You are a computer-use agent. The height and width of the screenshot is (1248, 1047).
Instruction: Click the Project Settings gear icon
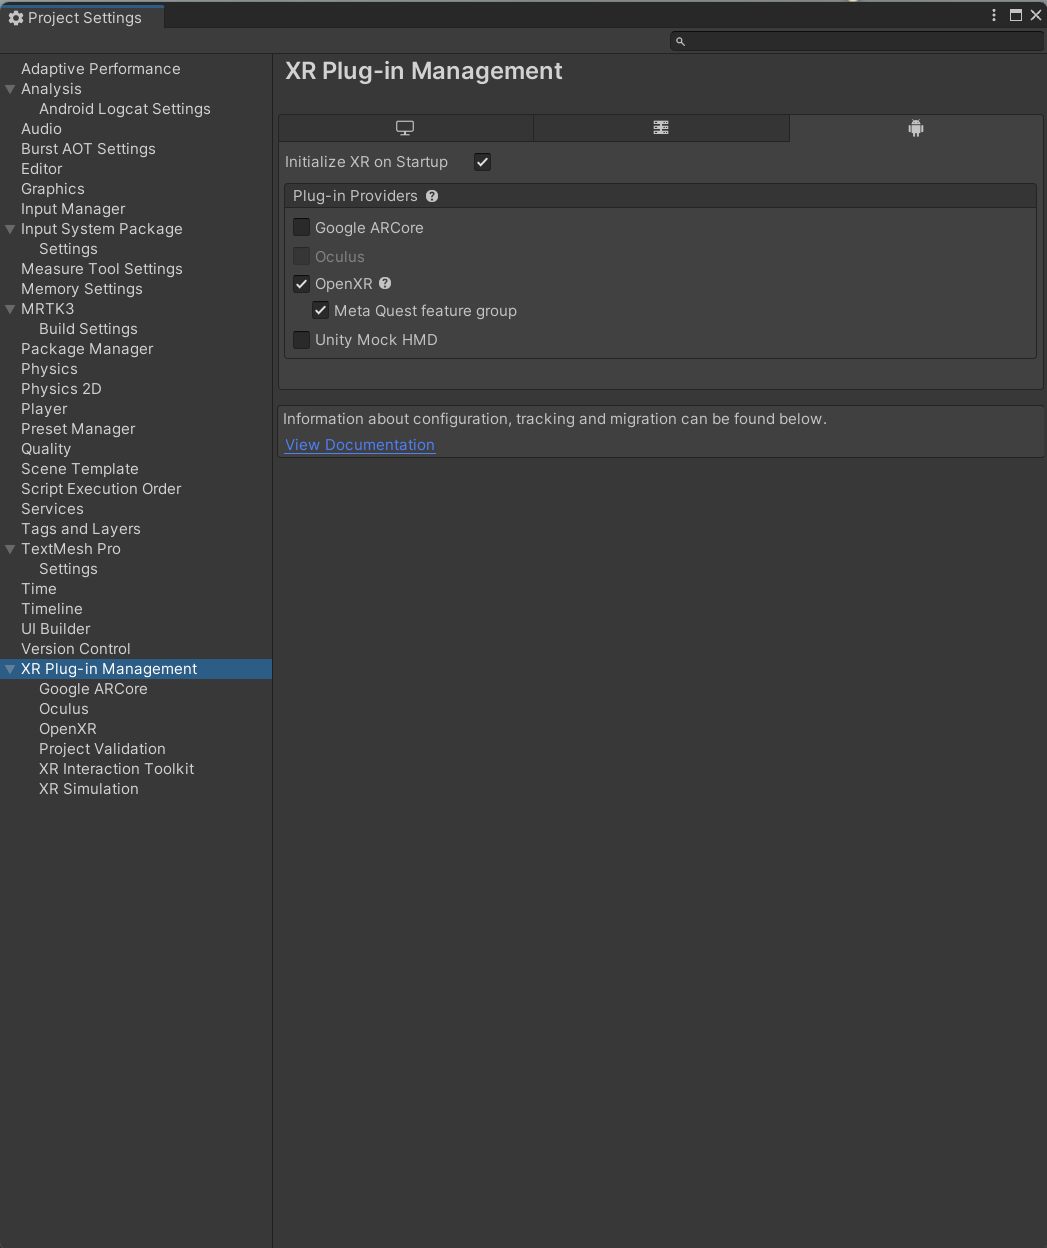pos(15,18)
